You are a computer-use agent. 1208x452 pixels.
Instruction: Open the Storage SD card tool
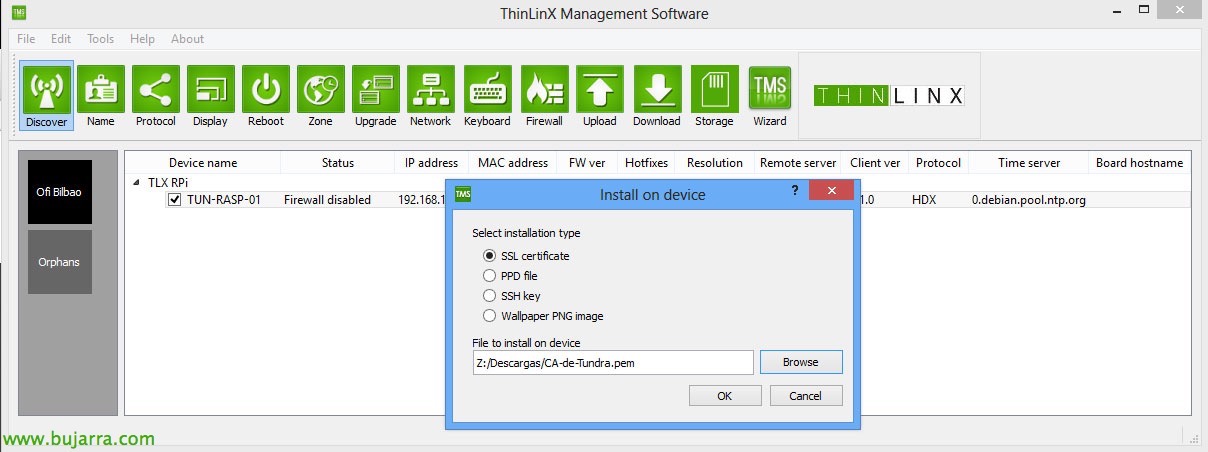[714, 96]
